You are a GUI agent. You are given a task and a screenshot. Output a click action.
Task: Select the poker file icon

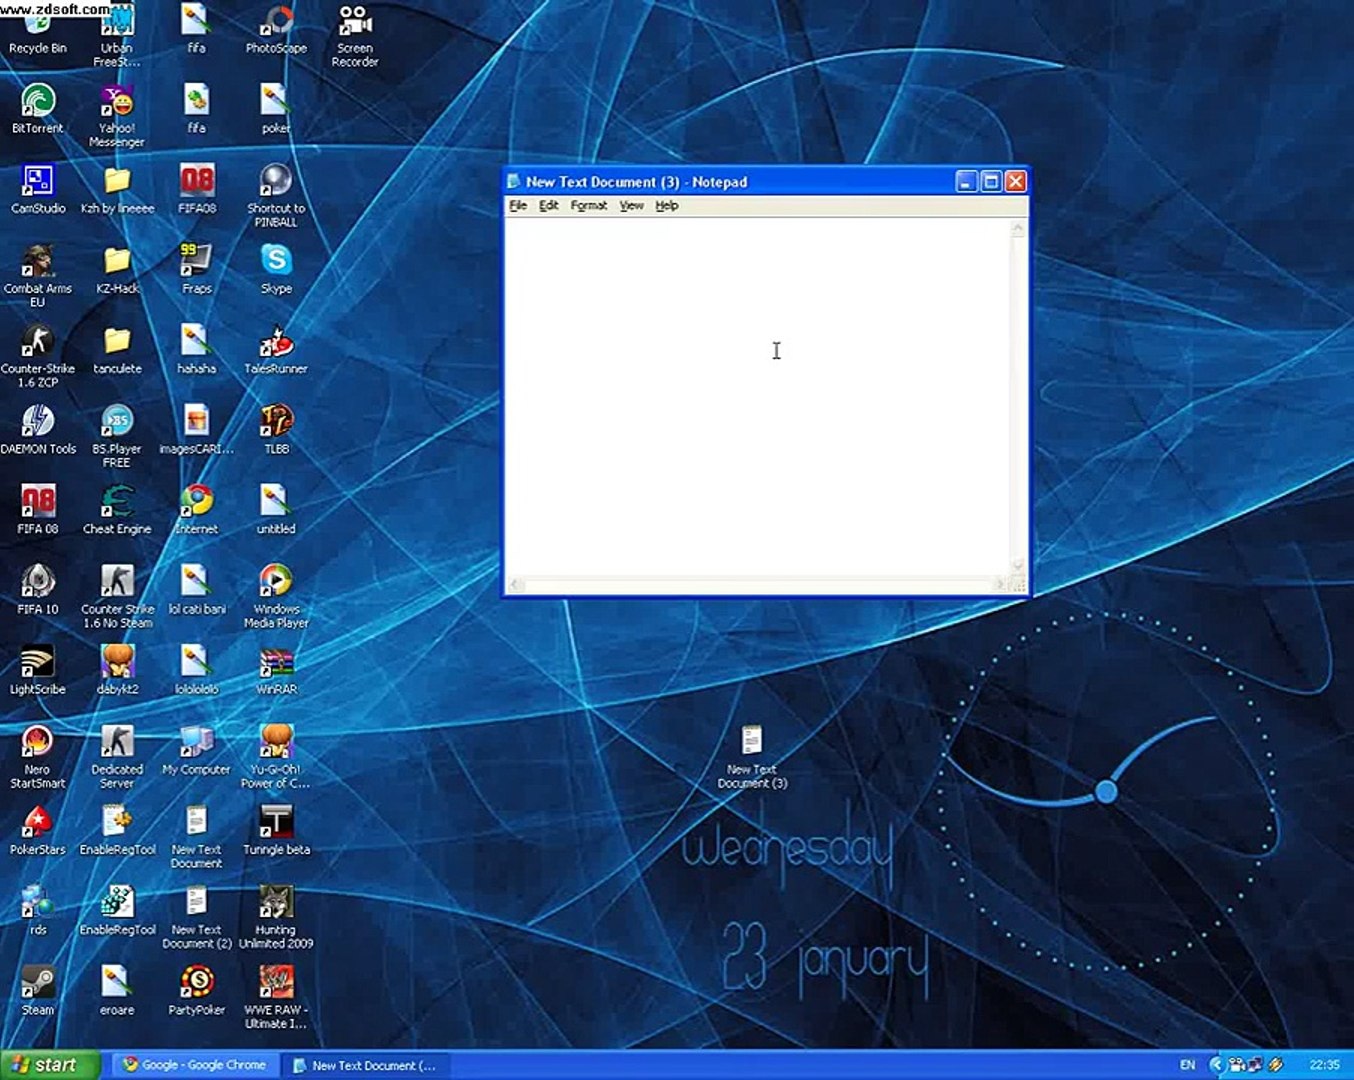tap(276, 109)
